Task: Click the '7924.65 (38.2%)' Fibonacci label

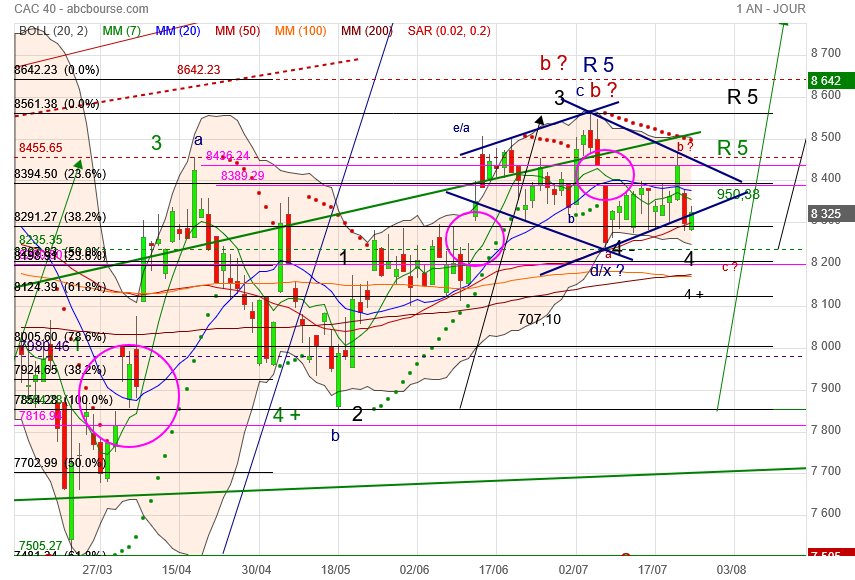Action: point(60,370)
